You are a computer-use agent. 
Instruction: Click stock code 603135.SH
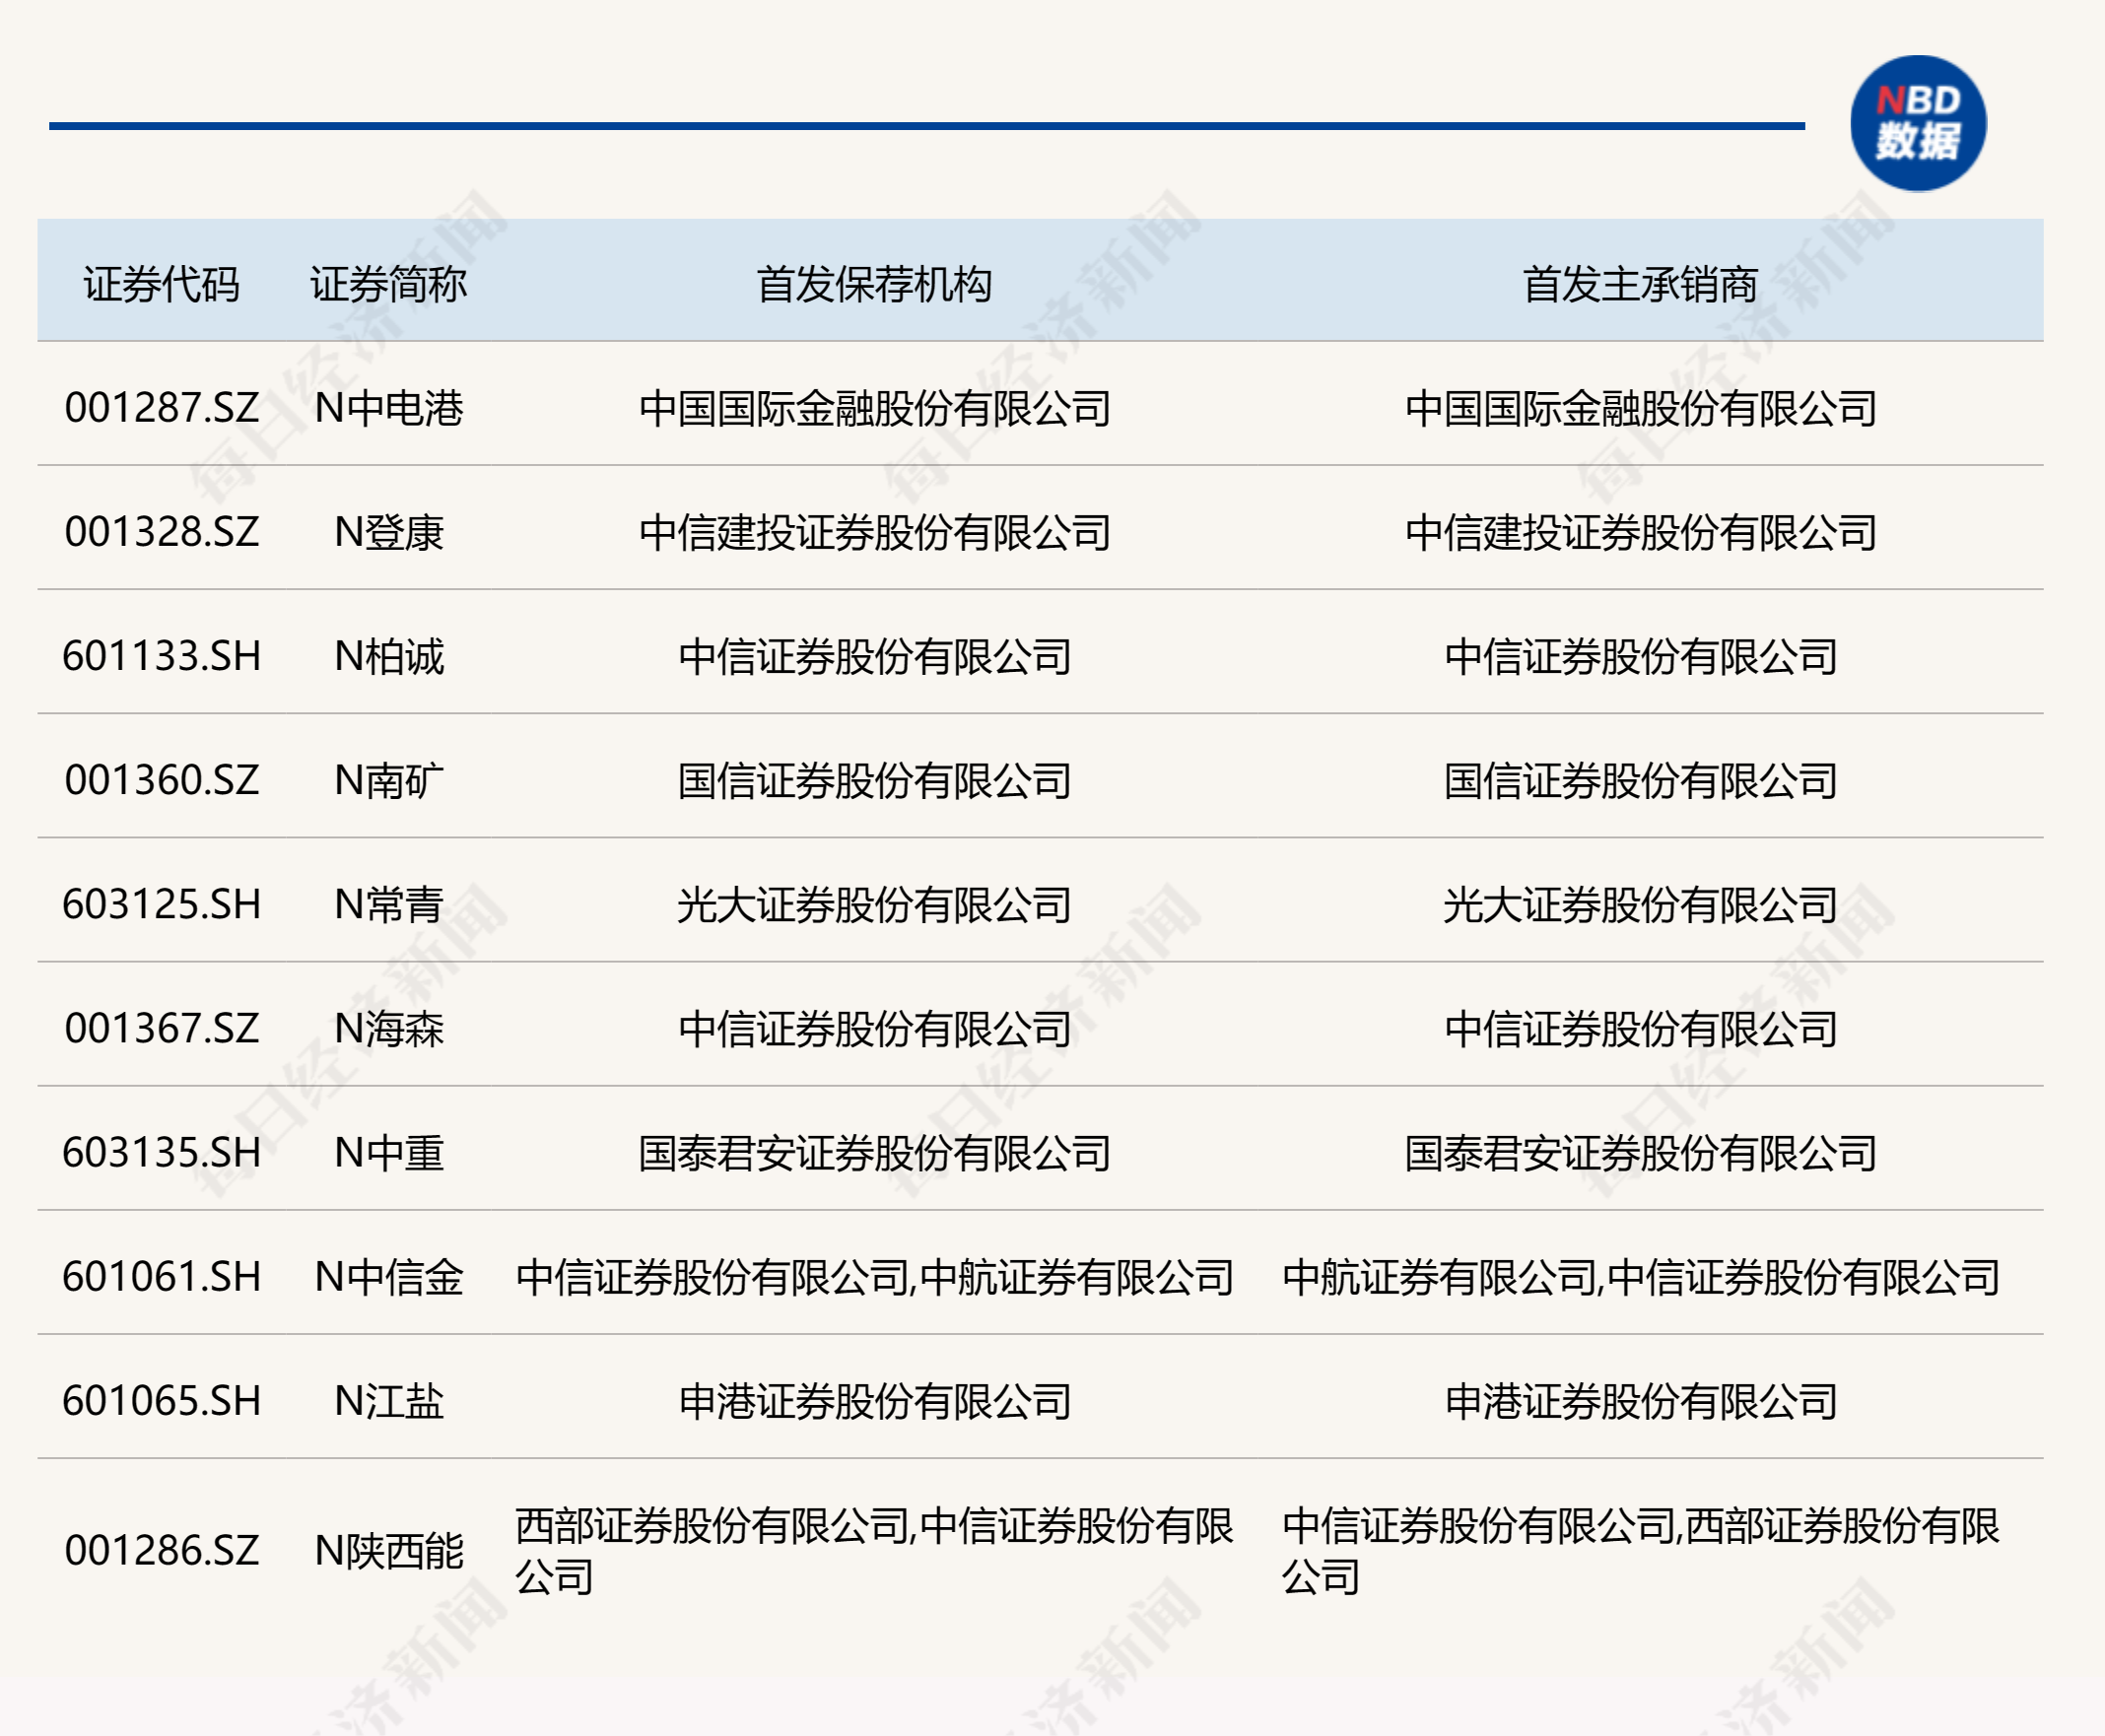(x=161, y=1152)
